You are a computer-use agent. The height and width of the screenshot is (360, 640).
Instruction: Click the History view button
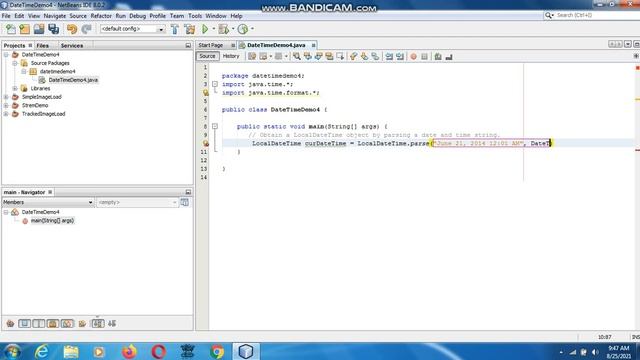point(231,56)
